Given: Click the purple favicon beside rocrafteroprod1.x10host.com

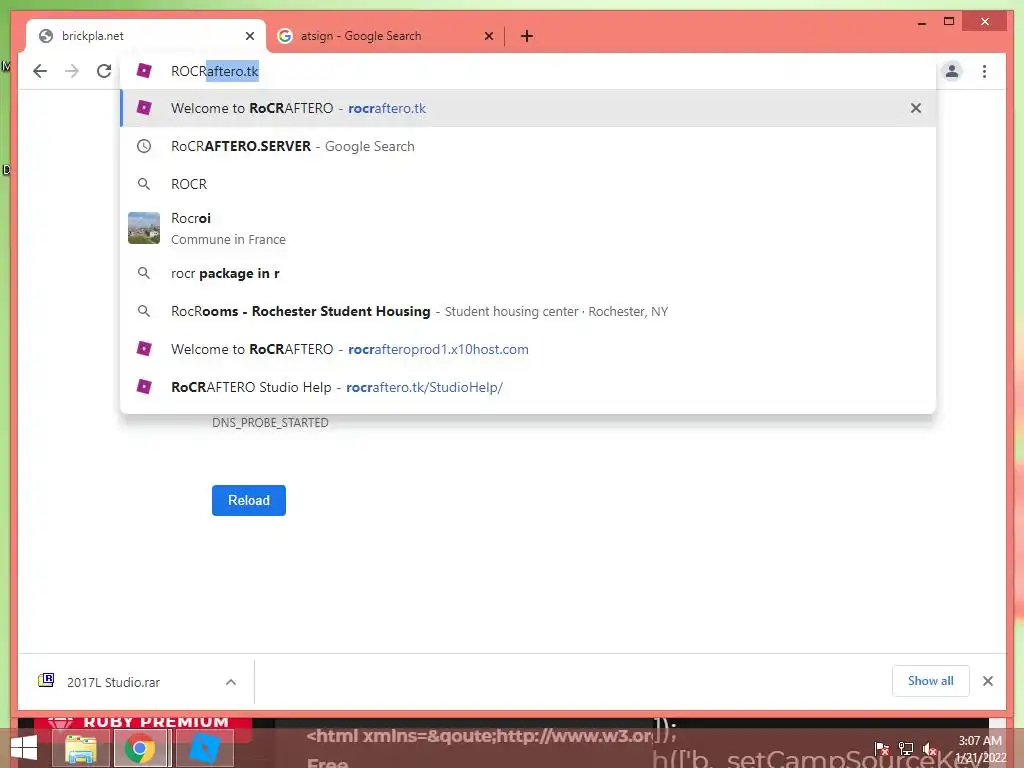Looking at the screenshot, I should click(x=144, y=349).
